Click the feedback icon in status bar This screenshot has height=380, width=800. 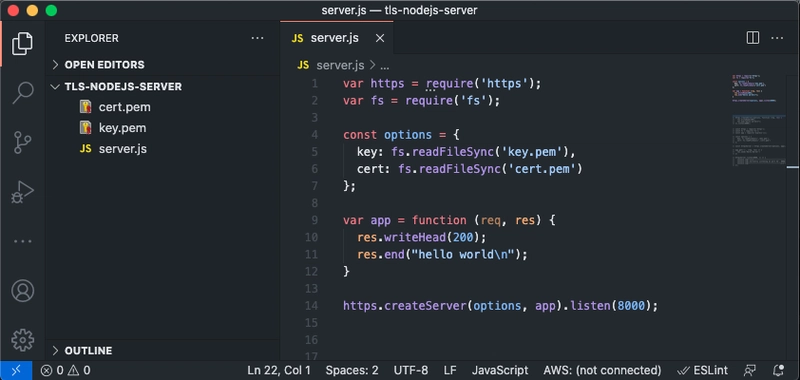(749, 370)
